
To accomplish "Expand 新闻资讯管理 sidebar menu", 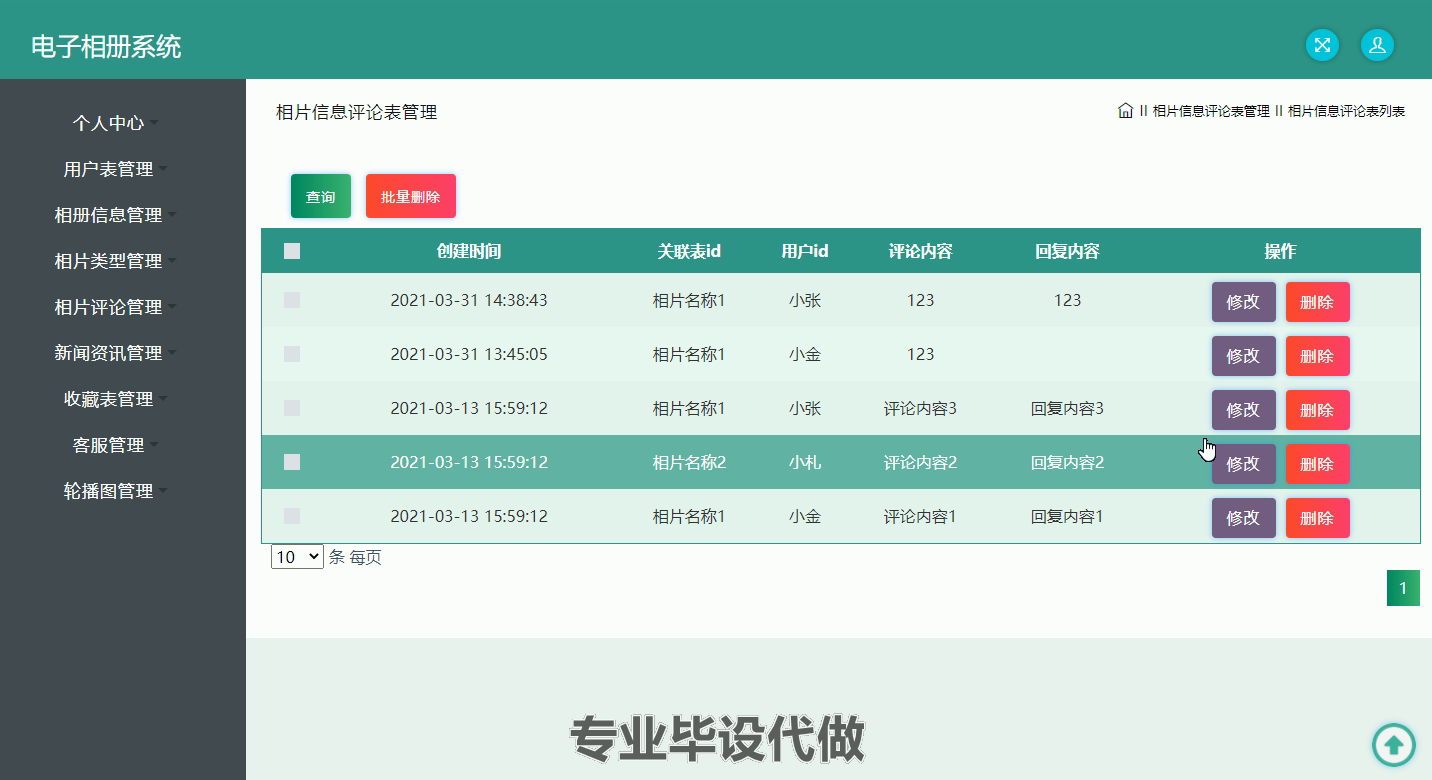I will [x=115, y=353].
